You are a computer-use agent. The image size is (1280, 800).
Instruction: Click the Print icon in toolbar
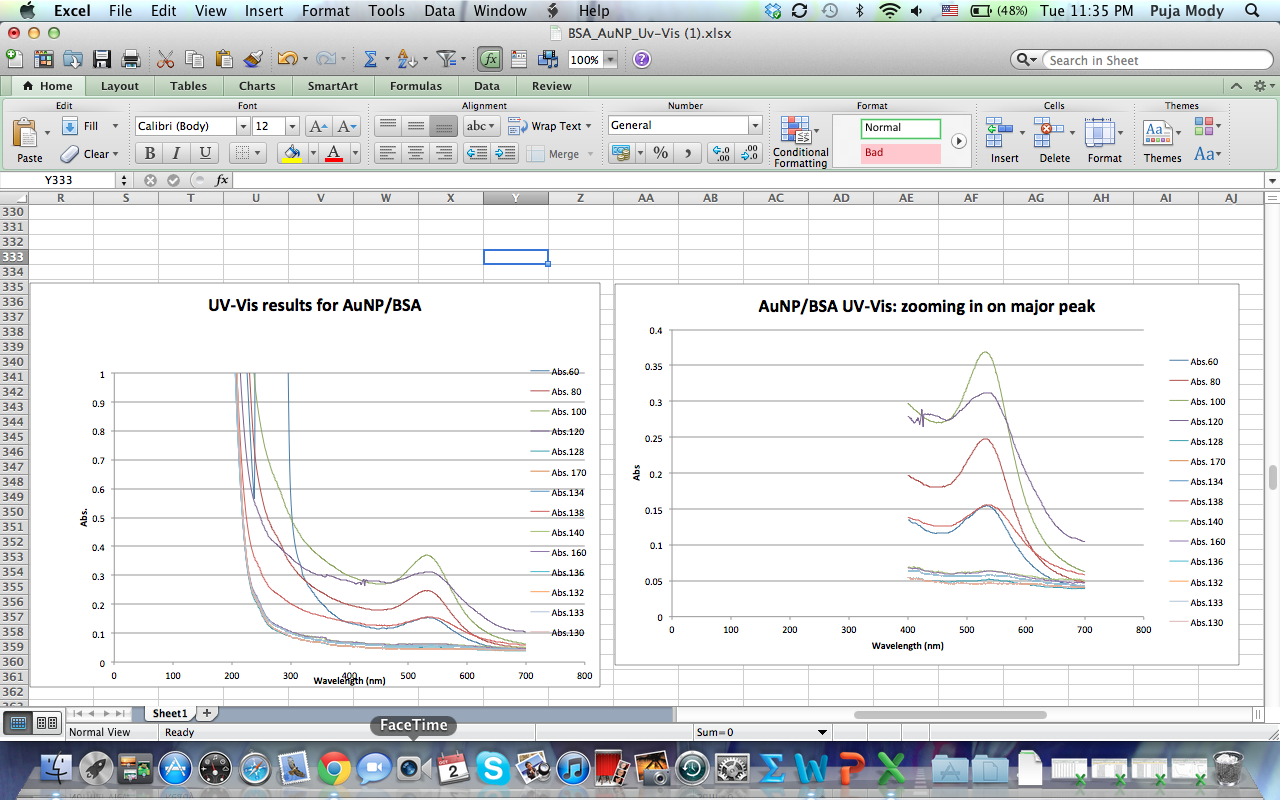[130, 60]
